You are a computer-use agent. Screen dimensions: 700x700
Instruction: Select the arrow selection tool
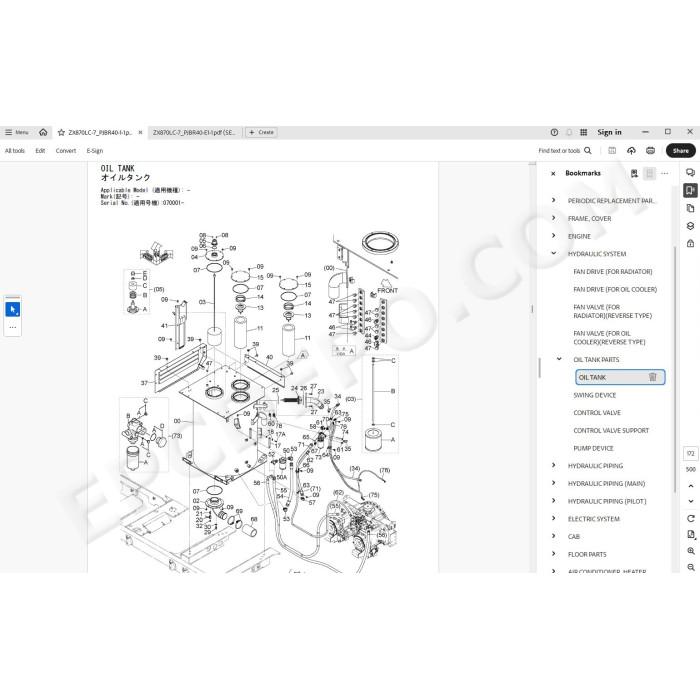tap(12, 309)
